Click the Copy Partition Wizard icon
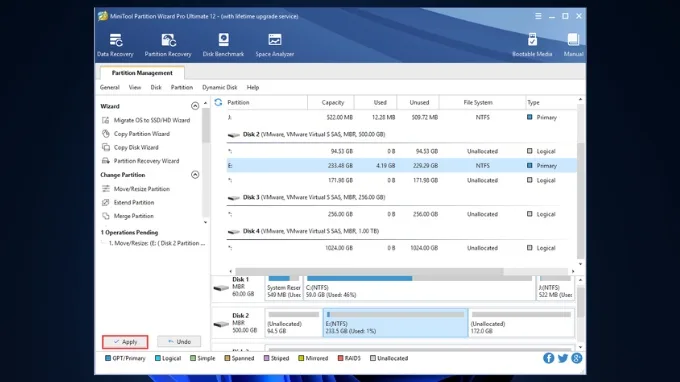Image resolution: width=680 pixels, height=382 pixels. [x=105, y=134]
